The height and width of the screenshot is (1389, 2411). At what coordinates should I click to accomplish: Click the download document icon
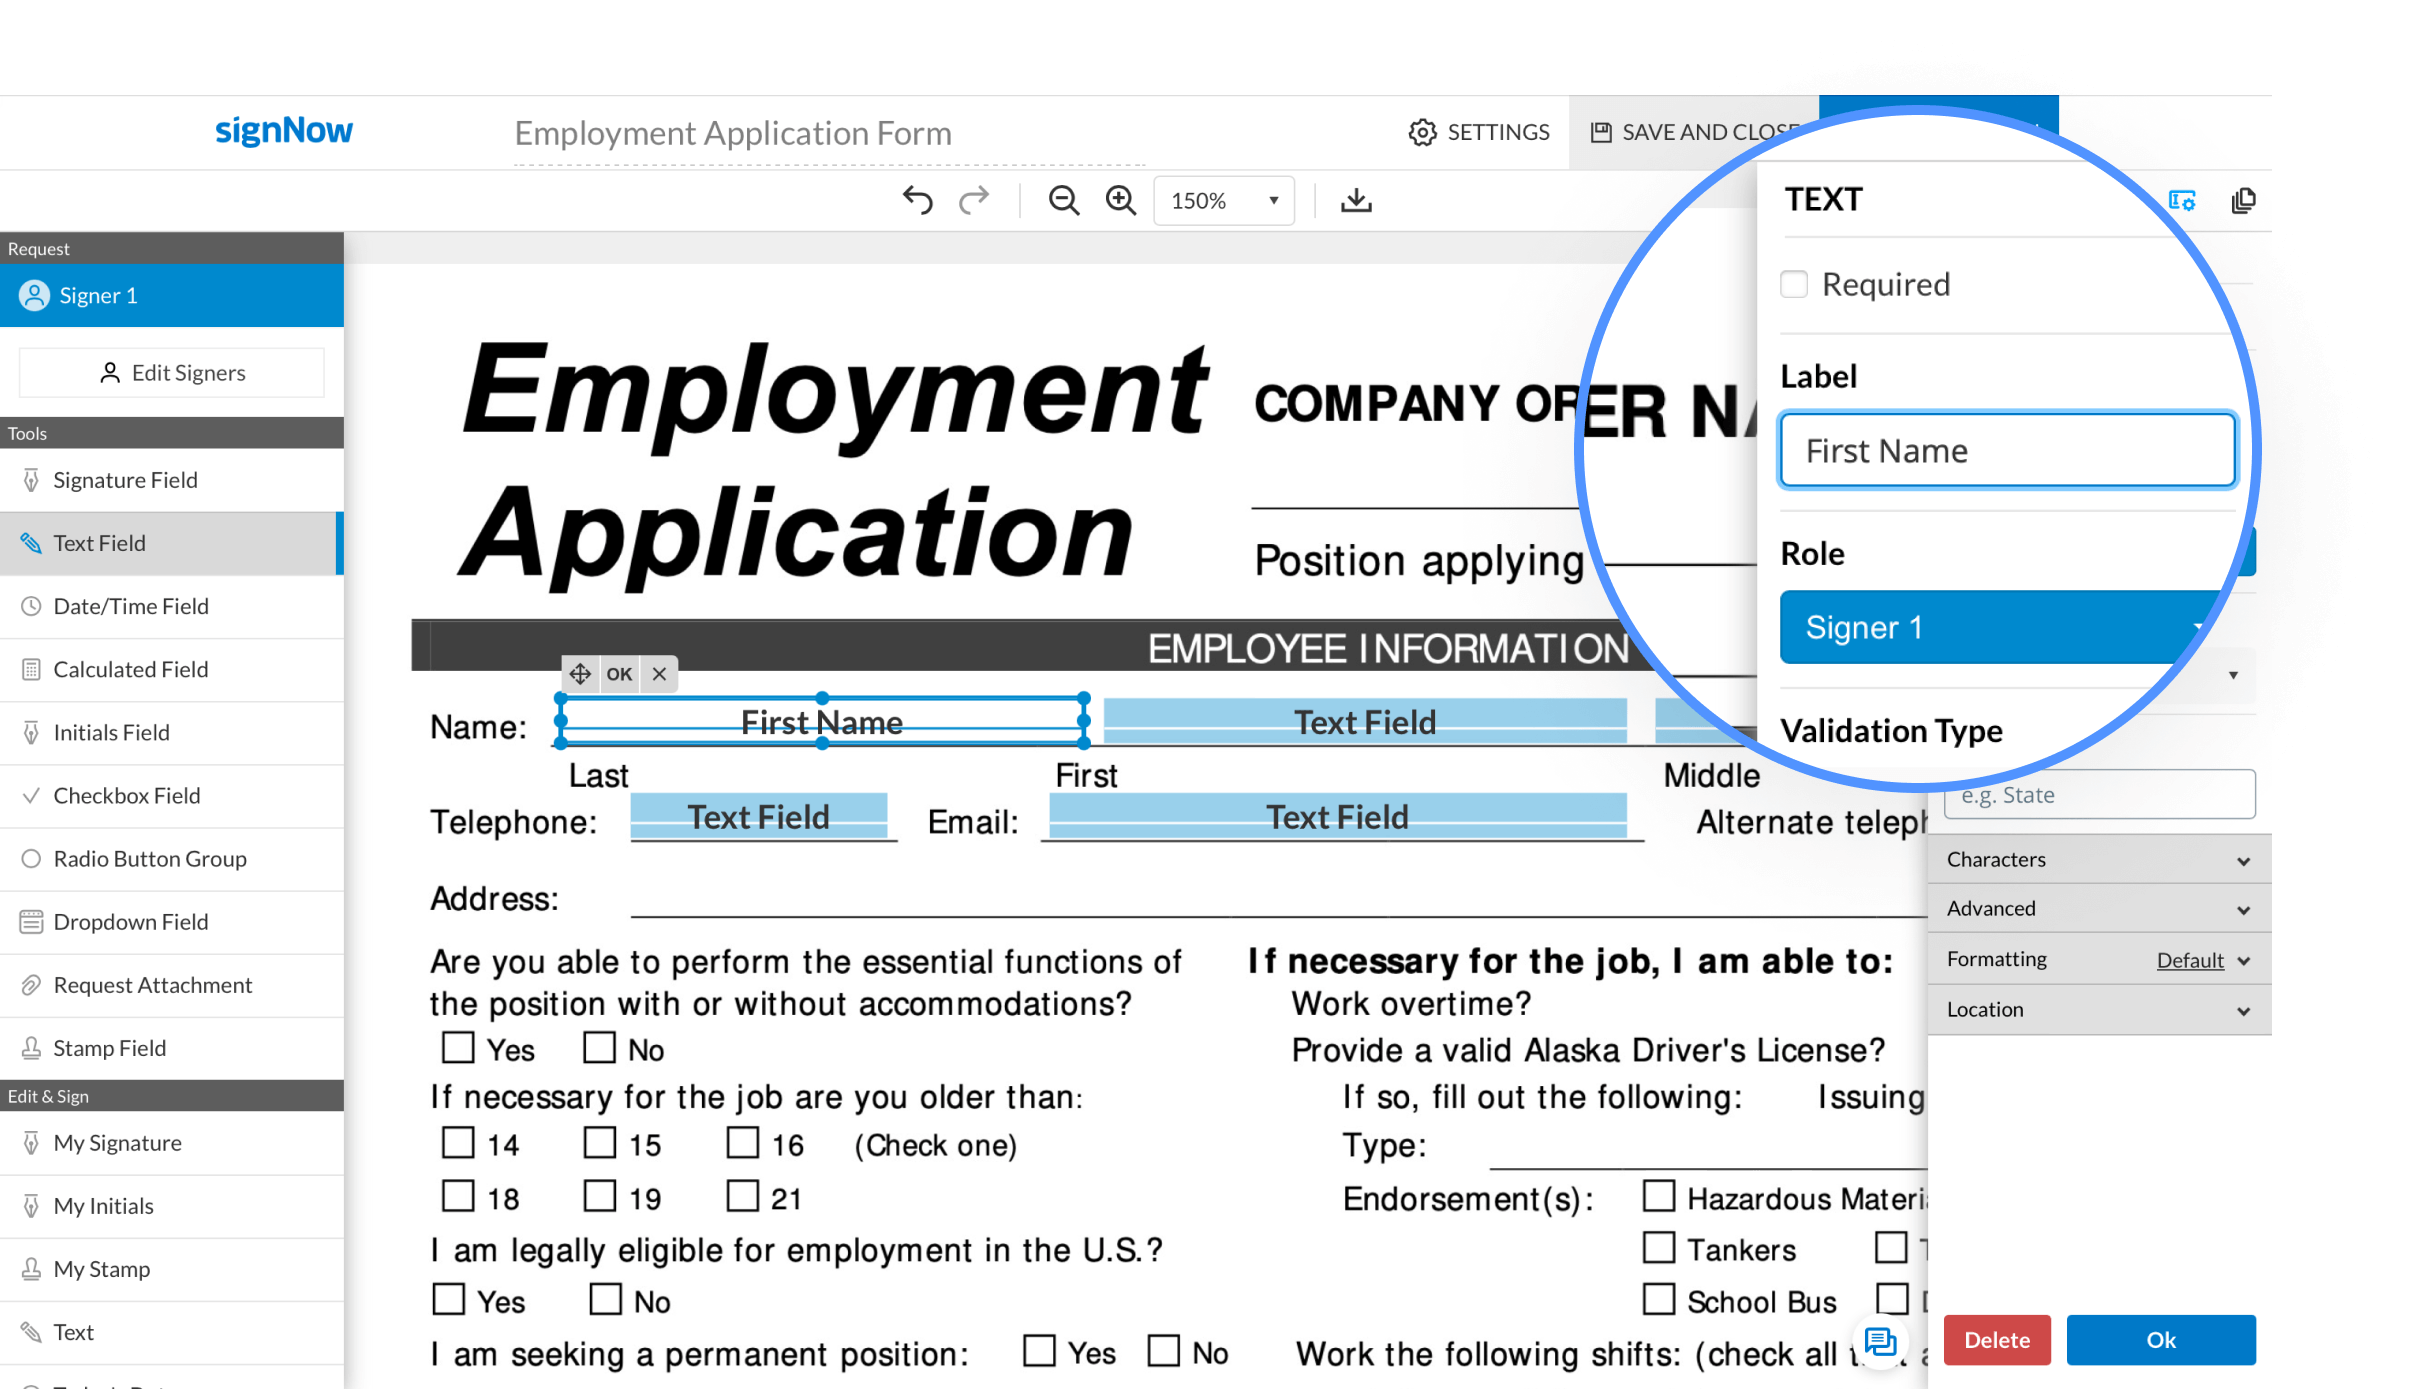coord(1356,201)
